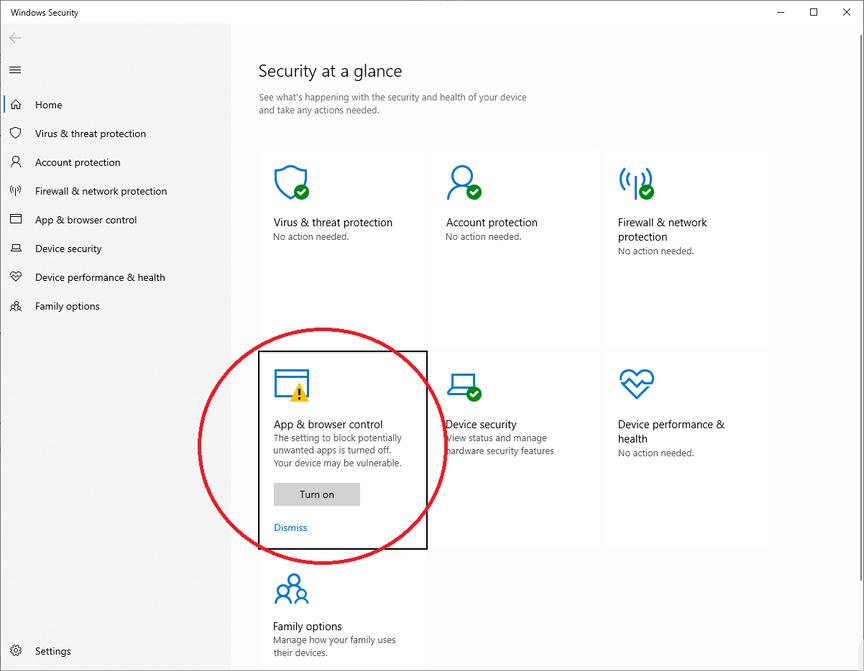
Task: Open the Device performance & health heart icon
Action: [636, 383]
